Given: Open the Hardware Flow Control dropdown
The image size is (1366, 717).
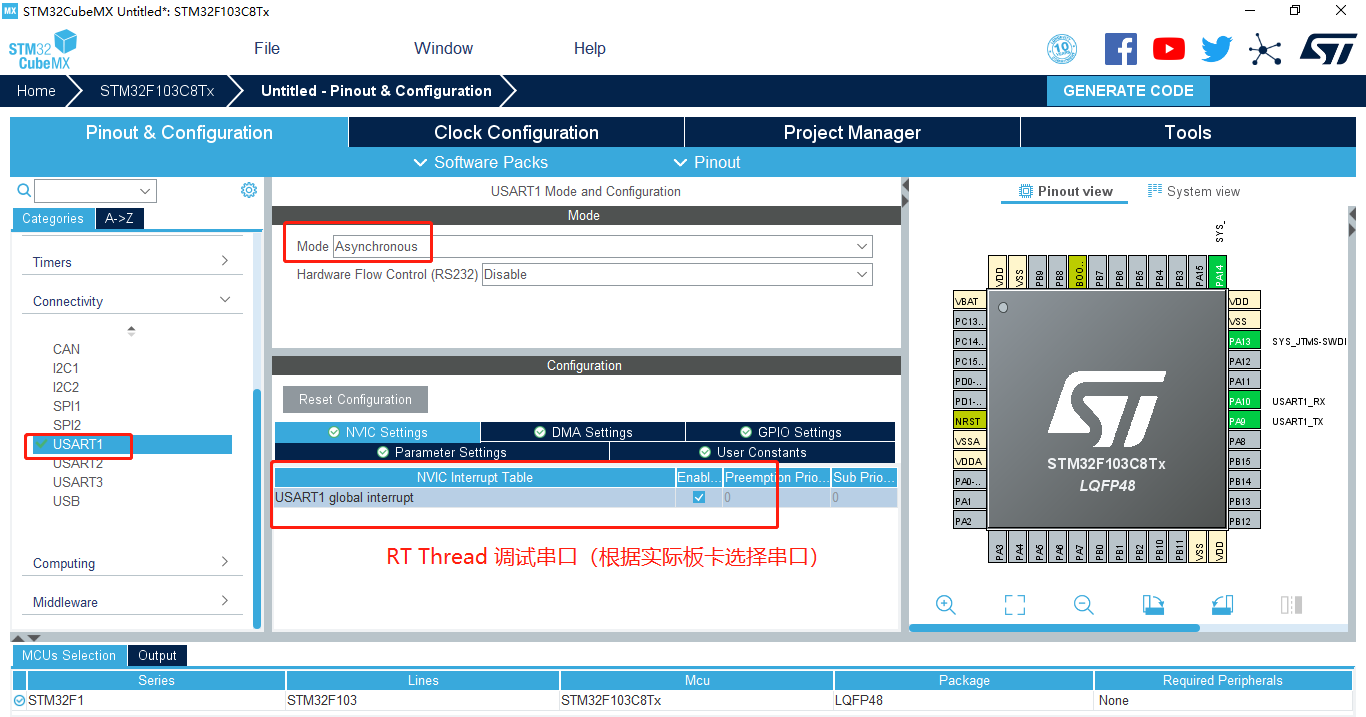Looking at the screenshot, I should [x=677, y=274].
